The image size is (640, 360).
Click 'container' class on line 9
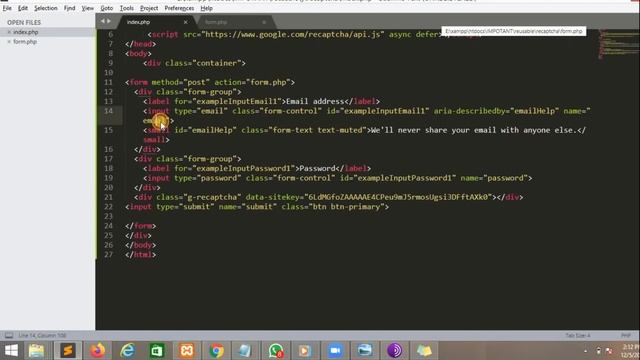[217, 63]
